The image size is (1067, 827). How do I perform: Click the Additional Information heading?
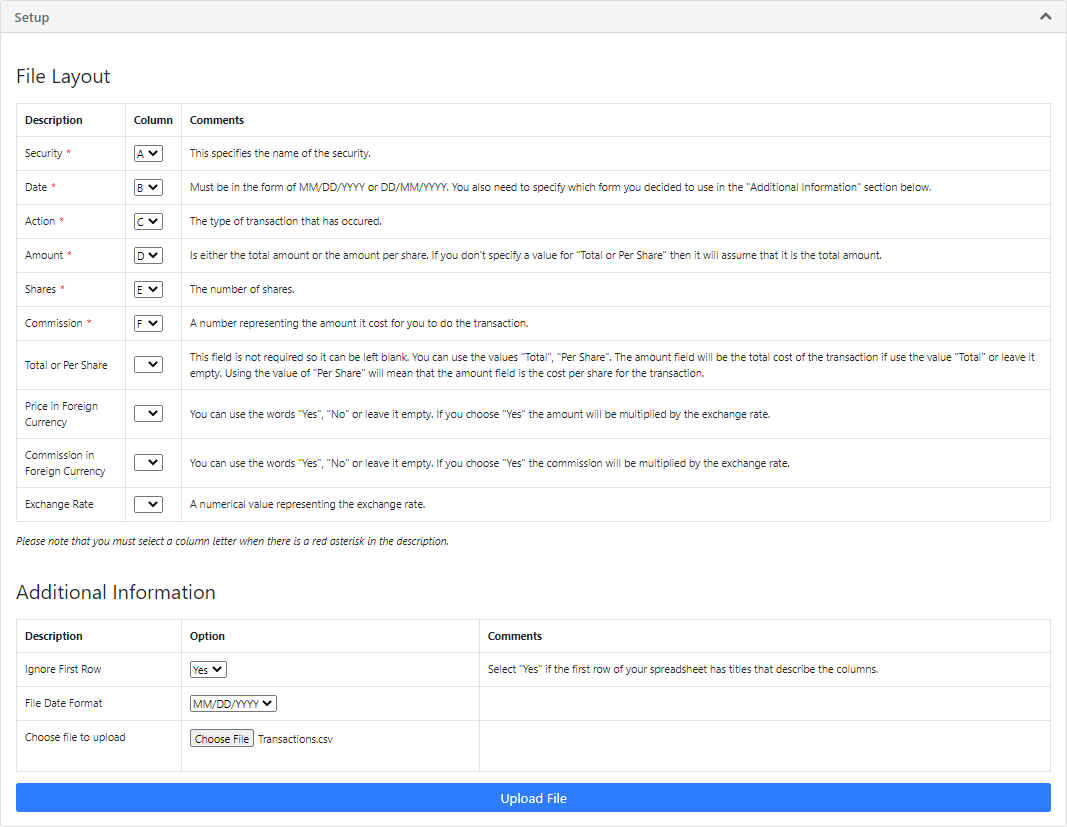point(116,592)
